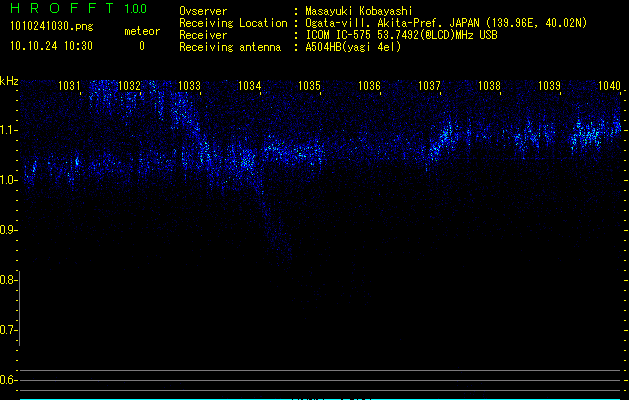Click the Receiving antenna label
Screen dimensions: 629x400
(230, 47)
